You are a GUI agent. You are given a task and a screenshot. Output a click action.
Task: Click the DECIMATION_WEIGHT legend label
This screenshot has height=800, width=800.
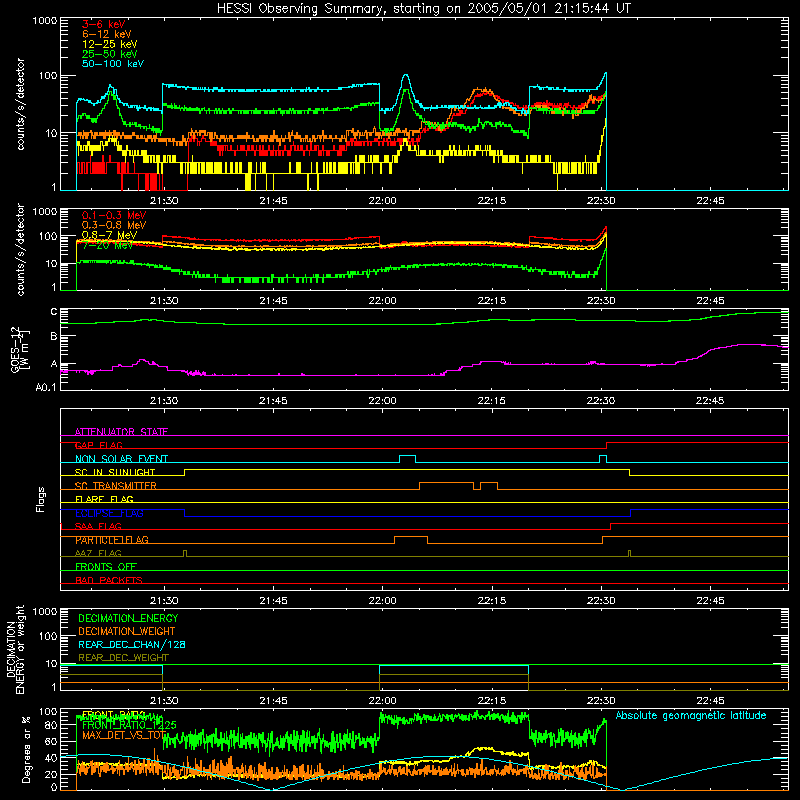[x=127, y=631]
